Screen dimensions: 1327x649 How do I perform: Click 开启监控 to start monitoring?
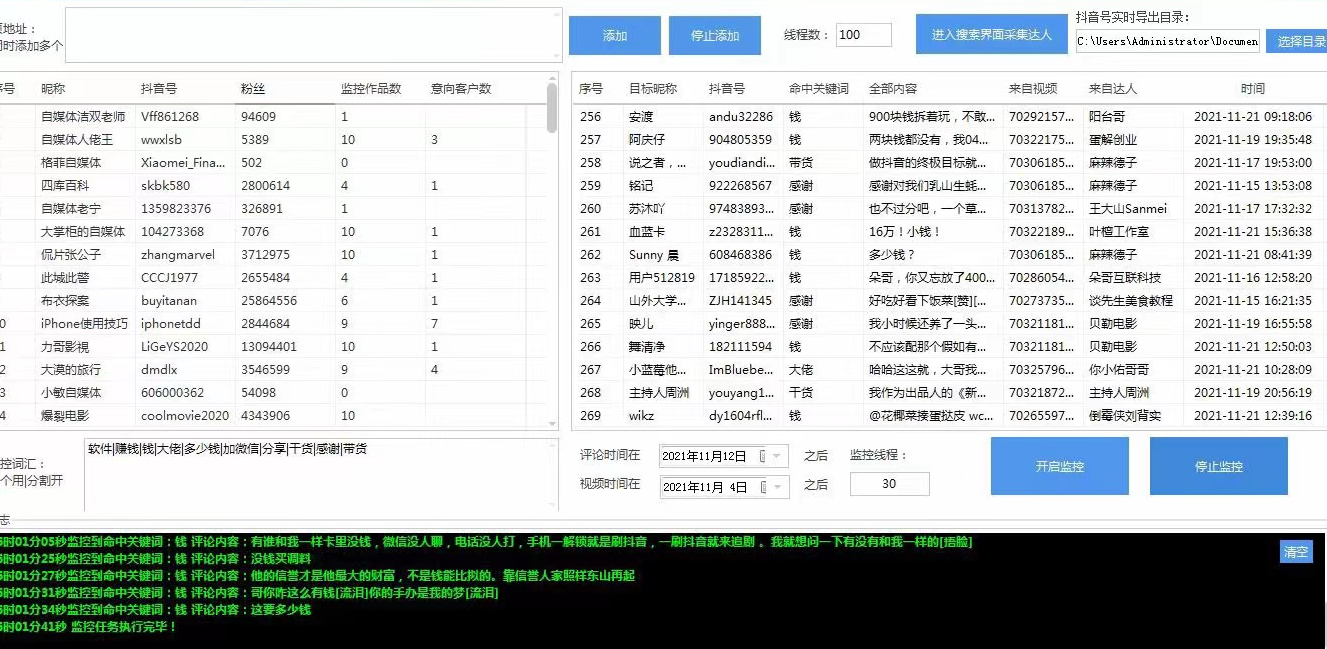(1059, 466)
